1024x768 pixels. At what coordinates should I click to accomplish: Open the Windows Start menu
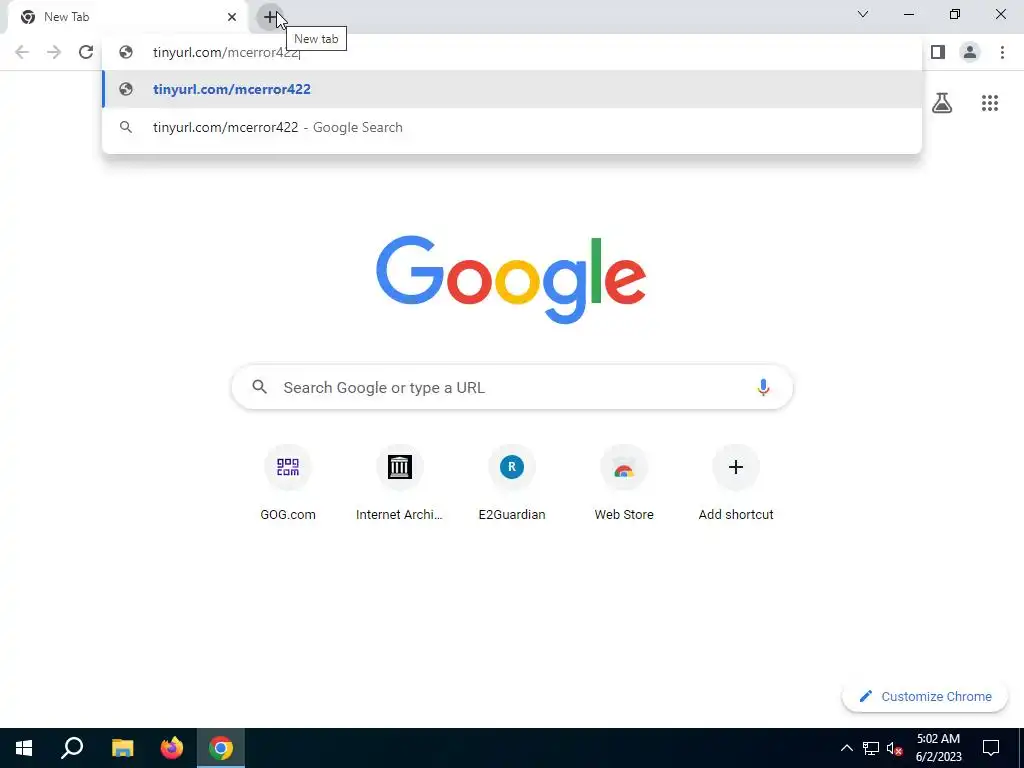[24, 748]
